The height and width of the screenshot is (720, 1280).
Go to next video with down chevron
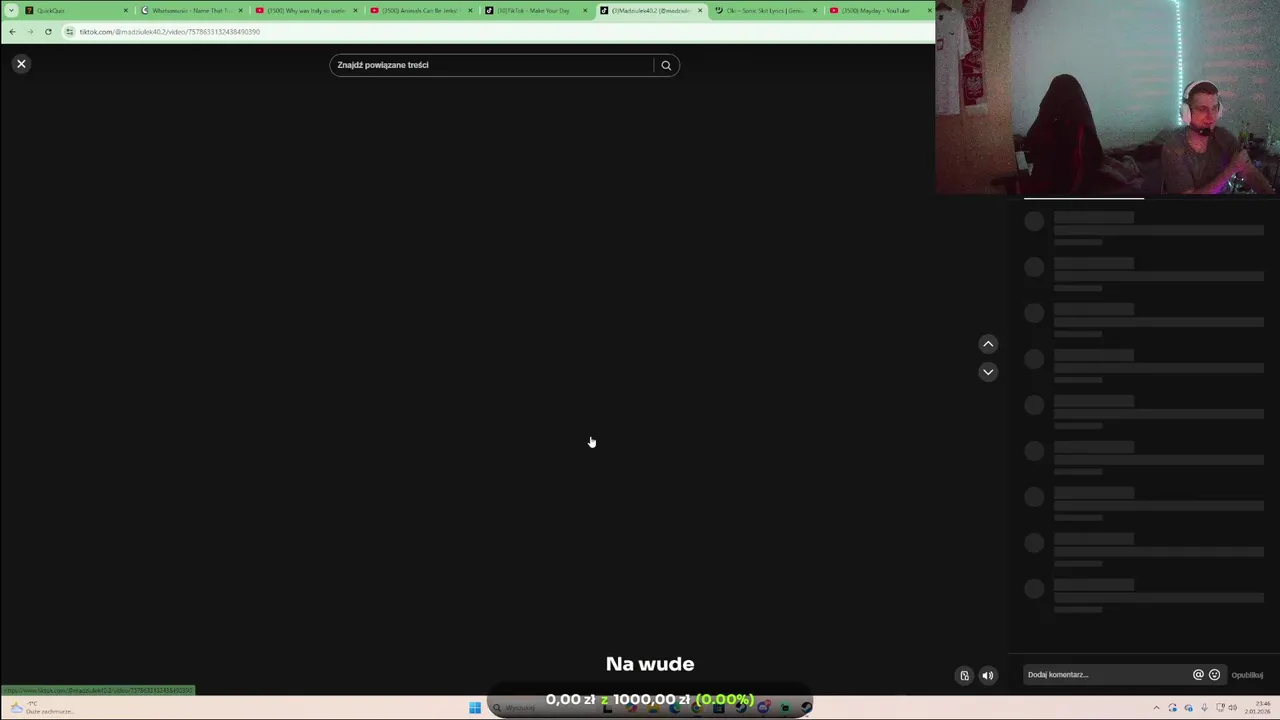pyautogui.click(x=988, y=372)
